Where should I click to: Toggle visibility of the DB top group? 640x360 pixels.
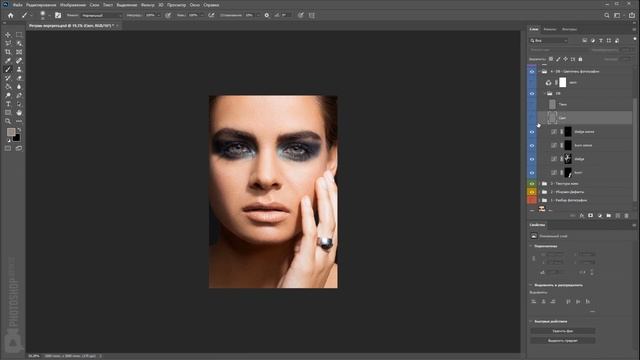tap(532, 71)
